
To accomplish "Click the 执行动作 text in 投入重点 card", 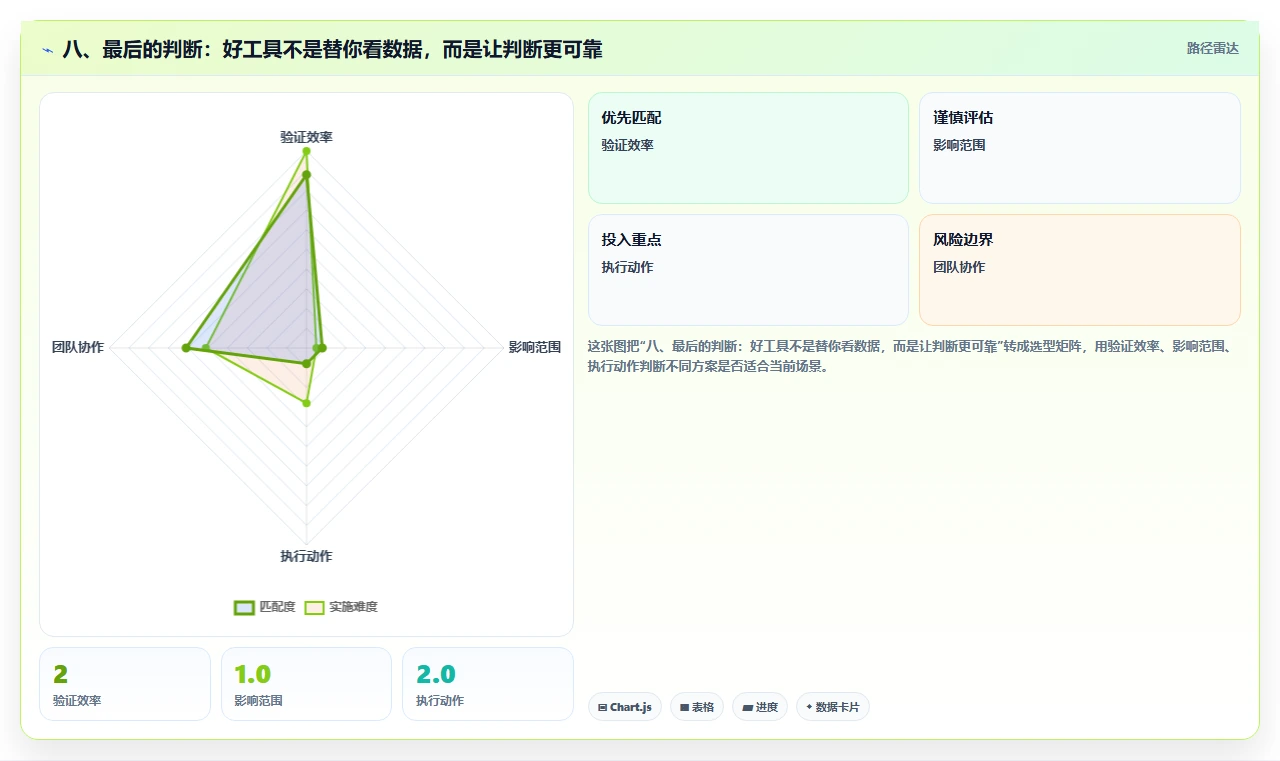I will tap(627, 267).
